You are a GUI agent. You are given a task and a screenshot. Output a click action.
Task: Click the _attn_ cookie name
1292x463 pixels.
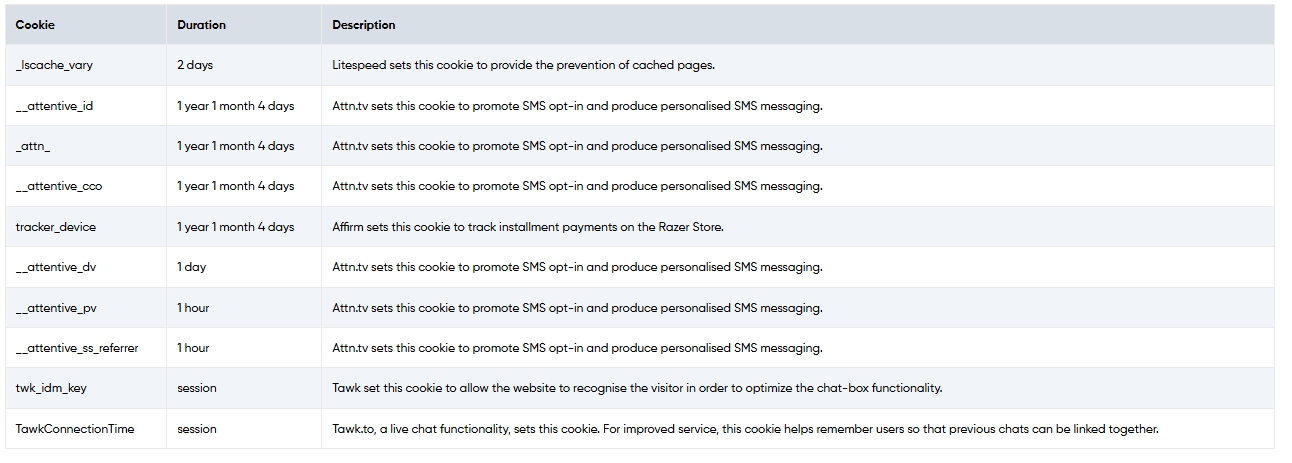pyautogui.click(x=33, y=146)
